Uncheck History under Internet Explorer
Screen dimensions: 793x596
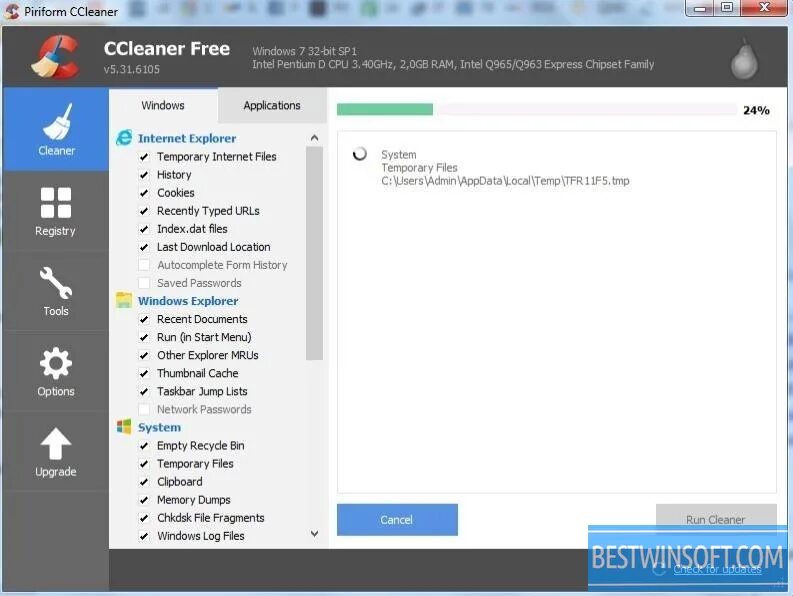click(144, 175)
